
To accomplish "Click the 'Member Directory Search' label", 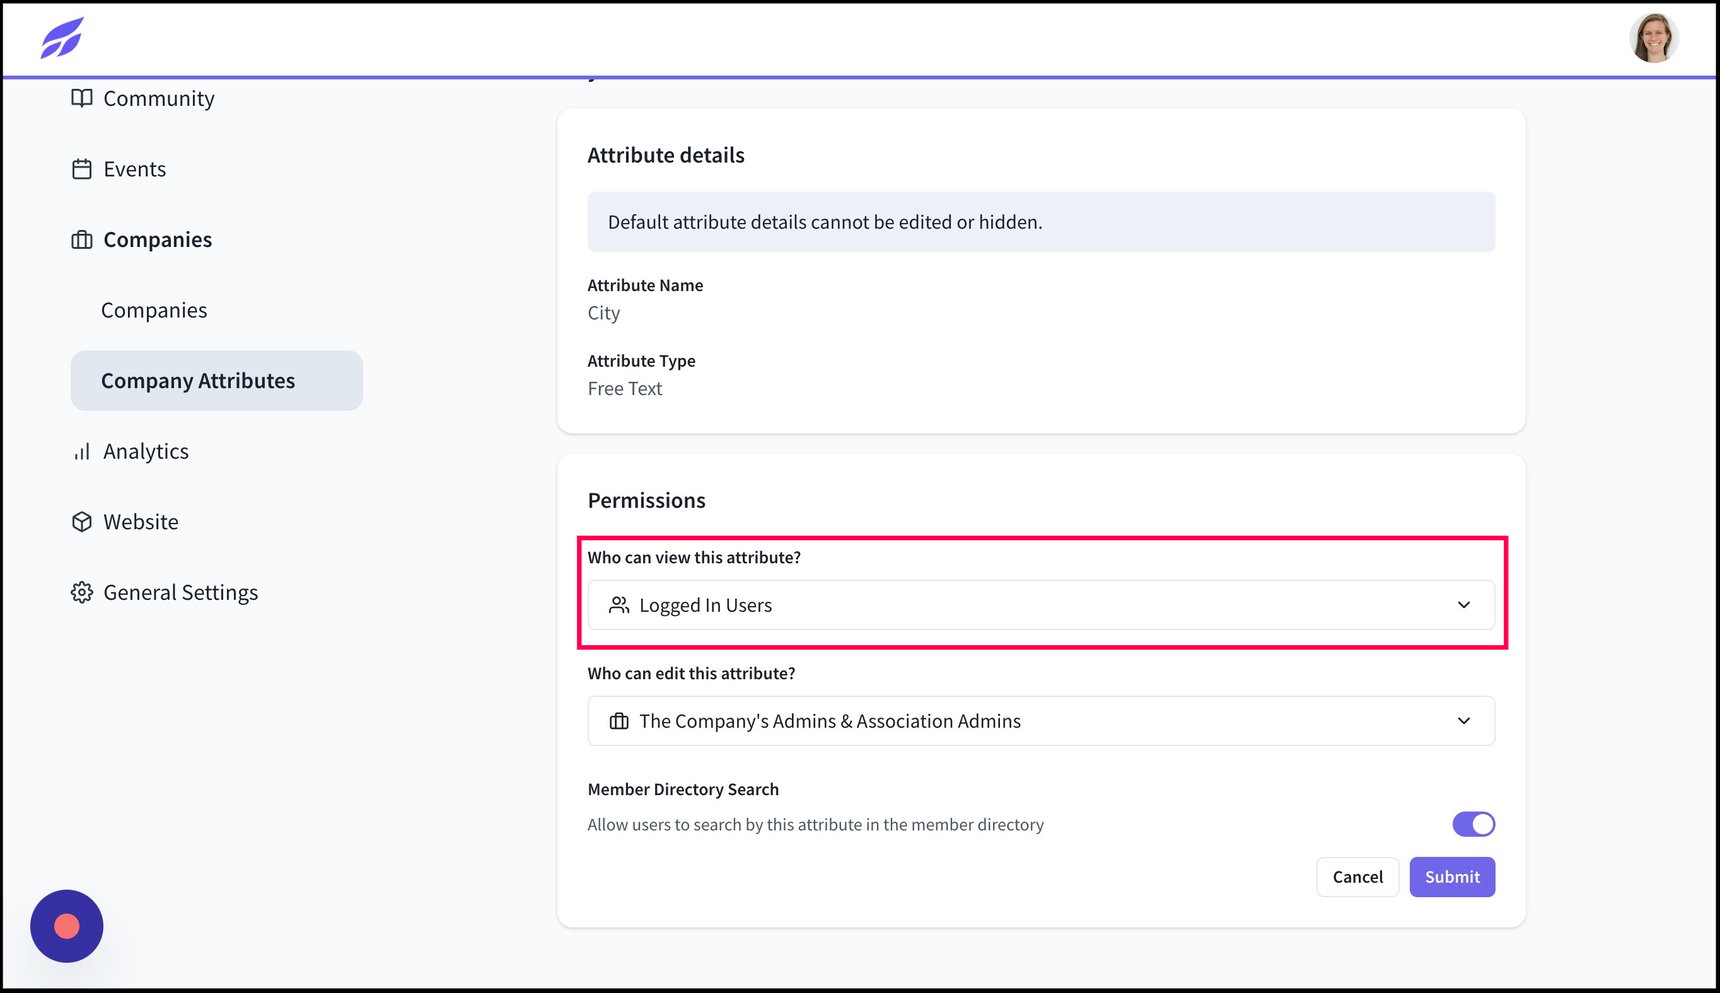I will pyautogui.click(x=683, y=789).
